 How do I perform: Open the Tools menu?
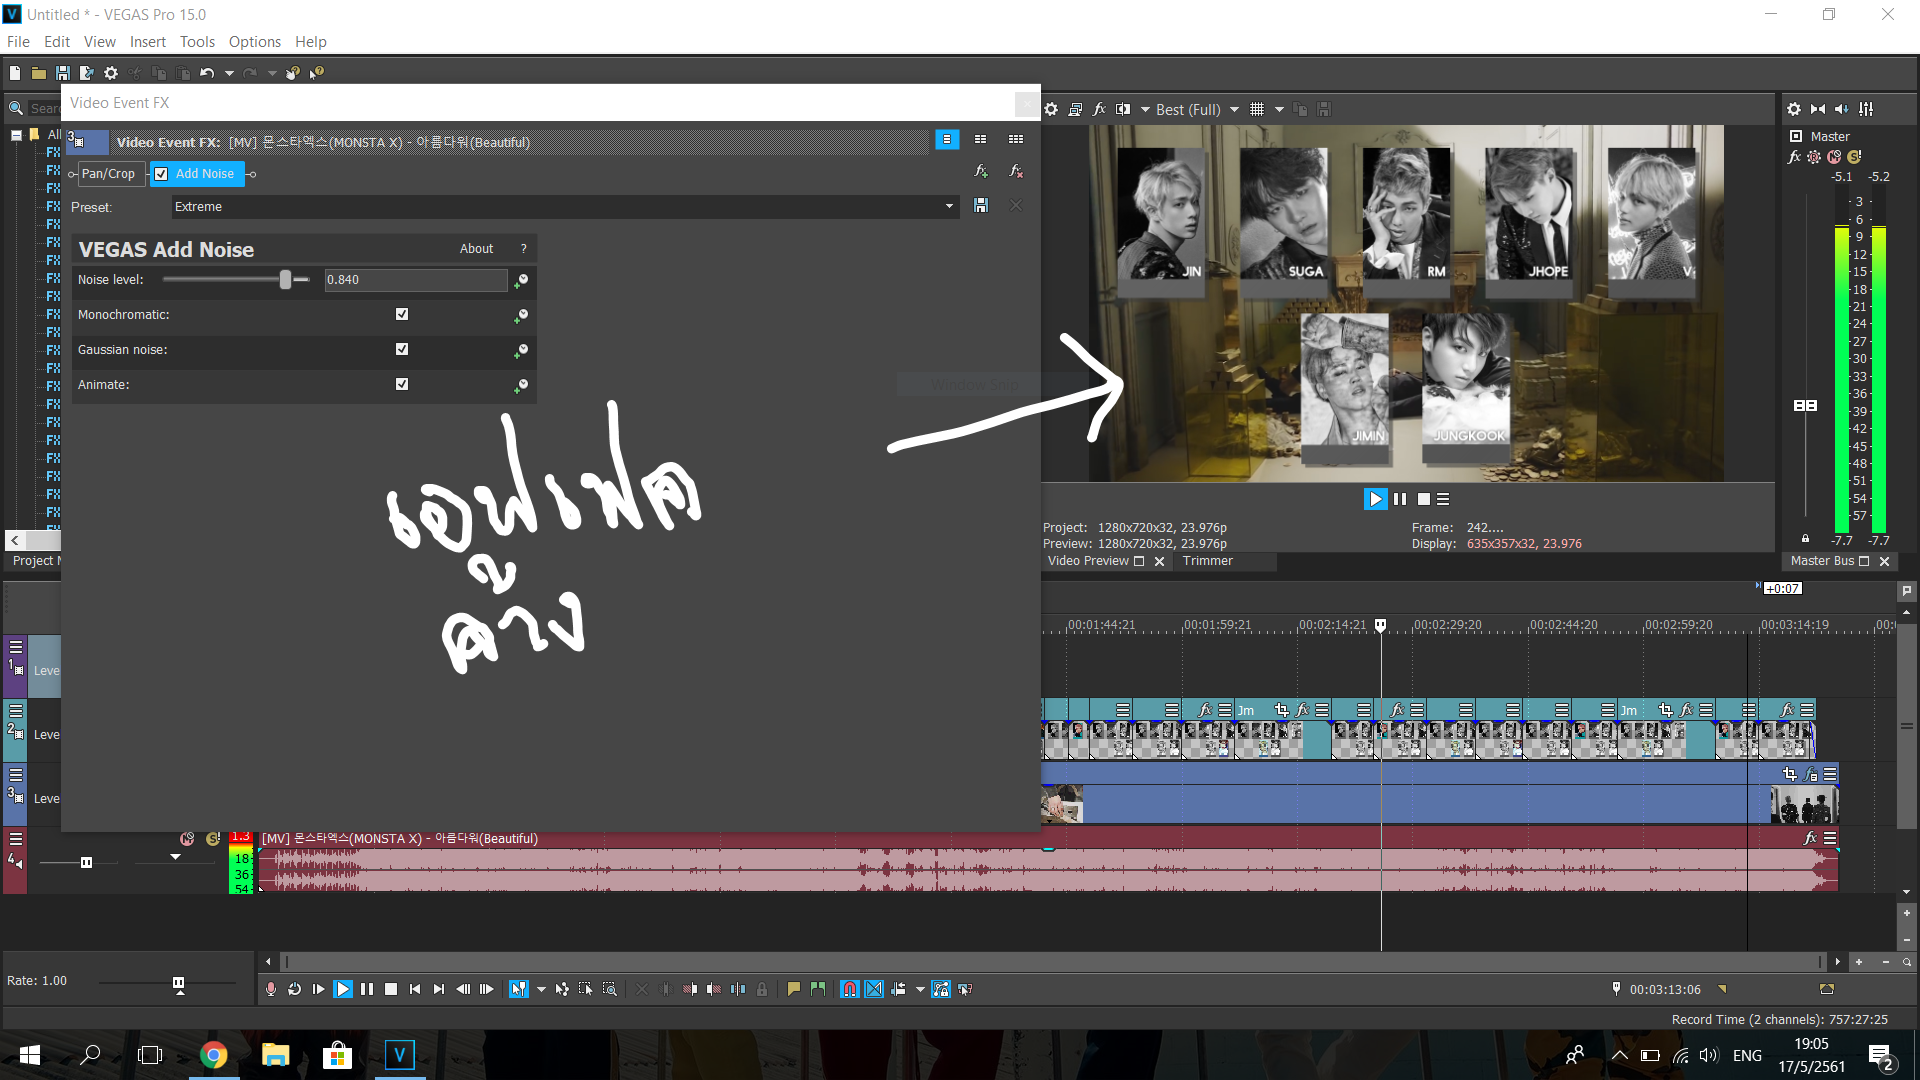point(197,42)
